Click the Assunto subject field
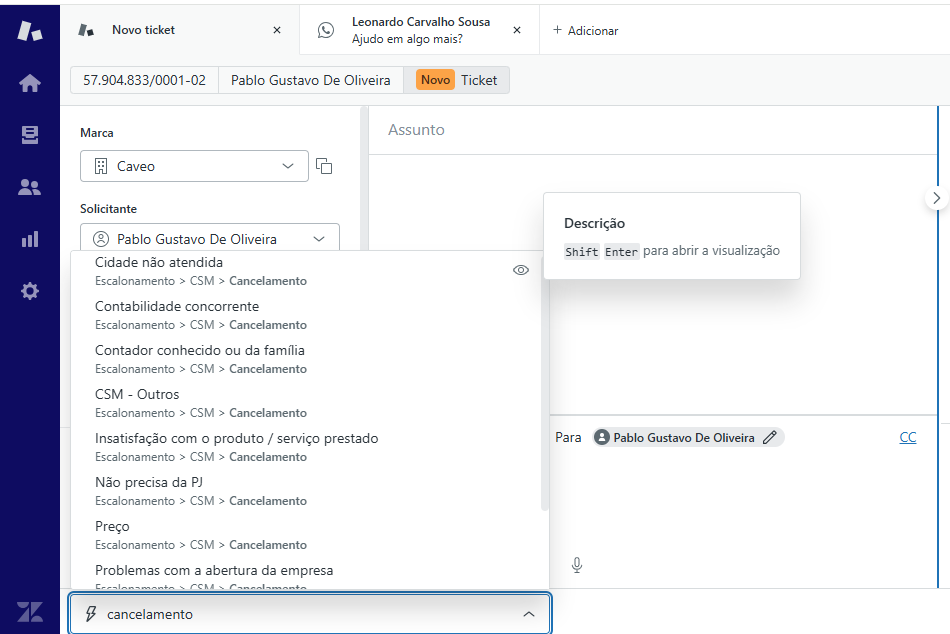Image resolution: width=950 pixels, height=634 pixels. (650, 130)
